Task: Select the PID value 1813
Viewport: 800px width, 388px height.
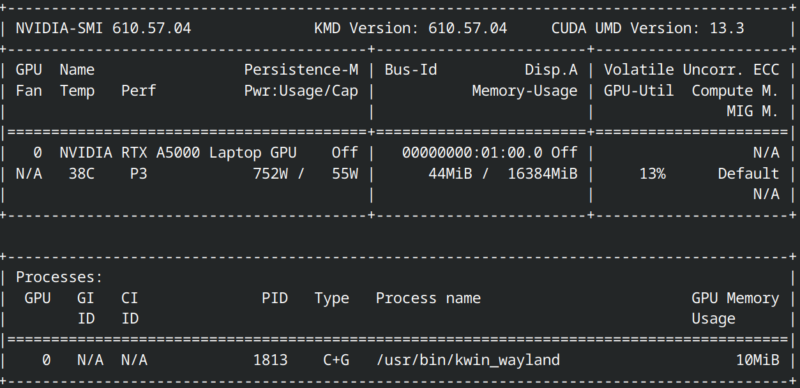Action: pos(270,360)
